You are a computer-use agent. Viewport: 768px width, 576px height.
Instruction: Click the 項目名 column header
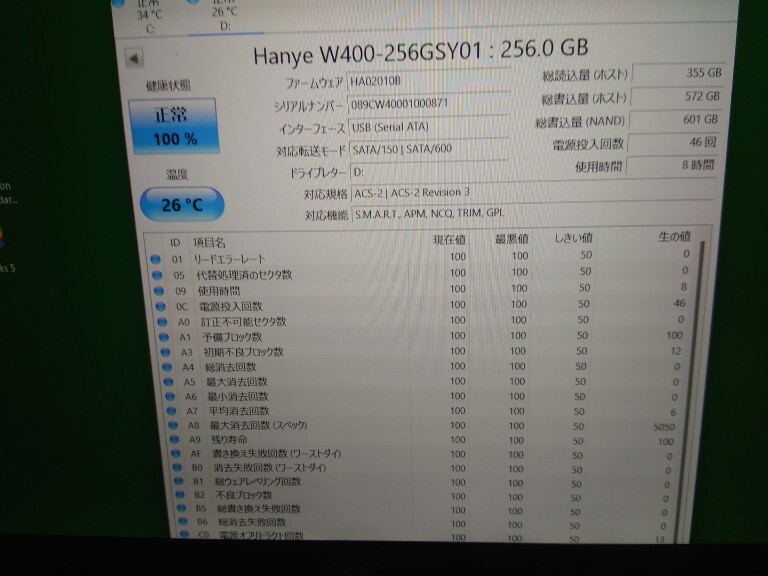(209, 242)
